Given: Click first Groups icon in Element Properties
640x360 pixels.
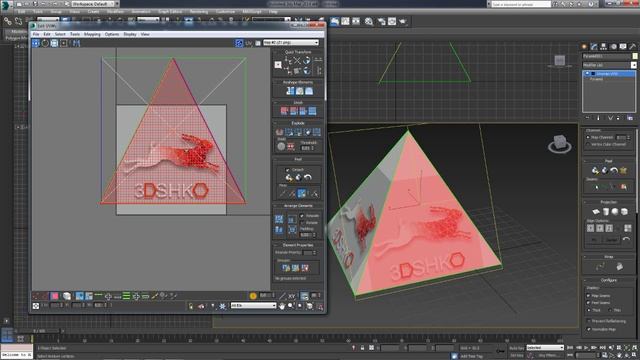Looking at the screenshot, I should pyautogui.click(x=286, y=268).
